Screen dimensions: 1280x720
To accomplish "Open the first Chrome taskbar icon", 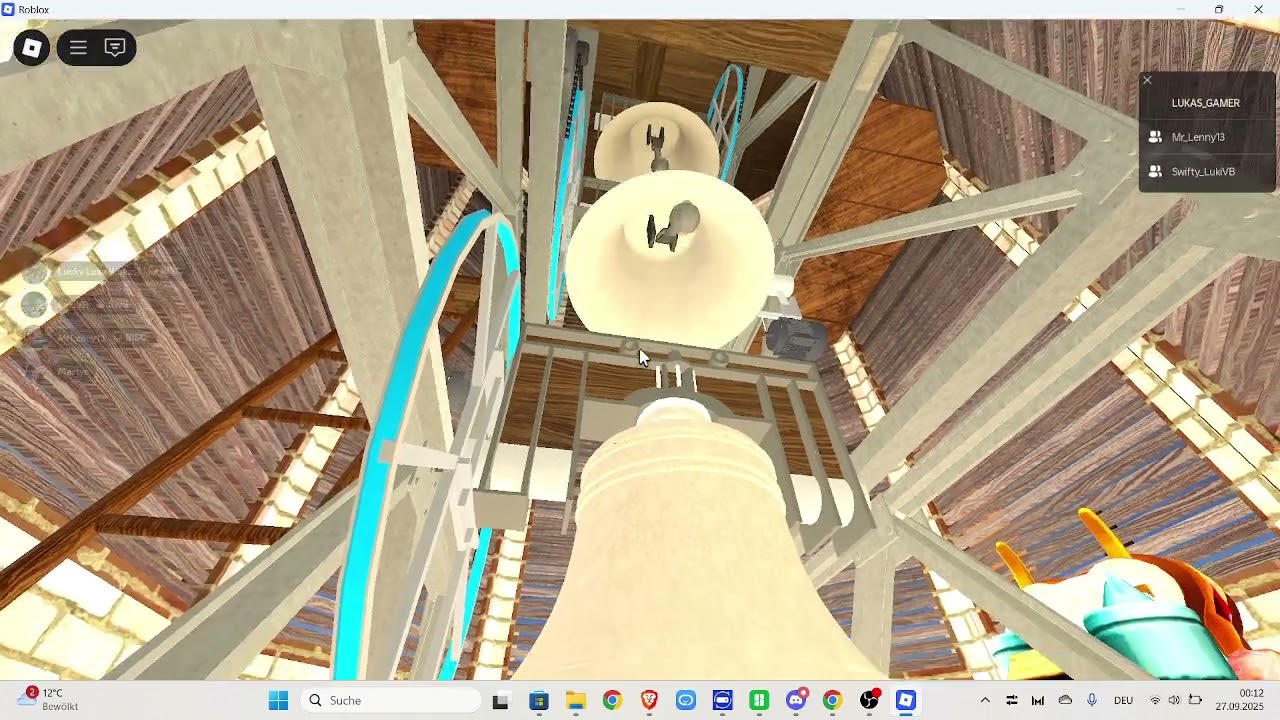I will point(612,701).
